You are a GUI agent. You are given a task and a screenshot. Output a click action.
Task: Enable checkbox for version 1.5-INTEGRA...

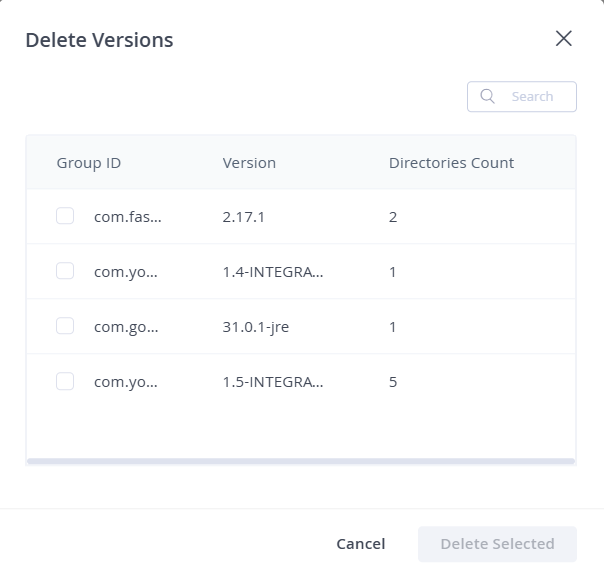point(65,381)
